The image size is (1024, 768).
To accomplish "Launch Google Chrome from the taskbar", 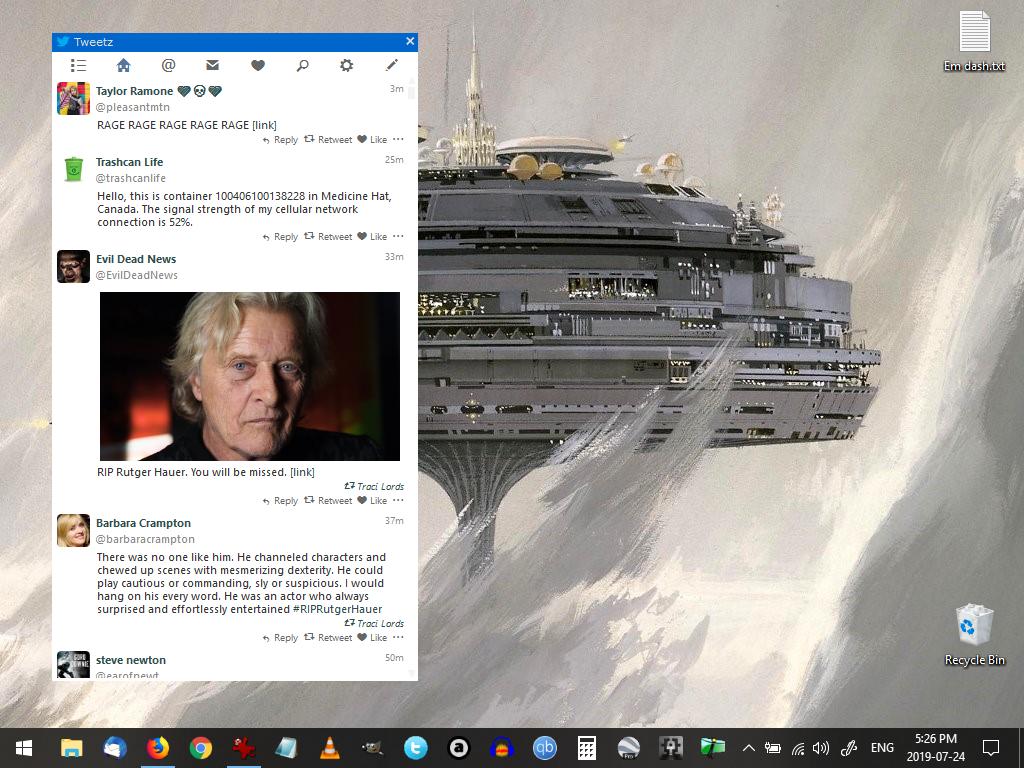I will (201, 748).
